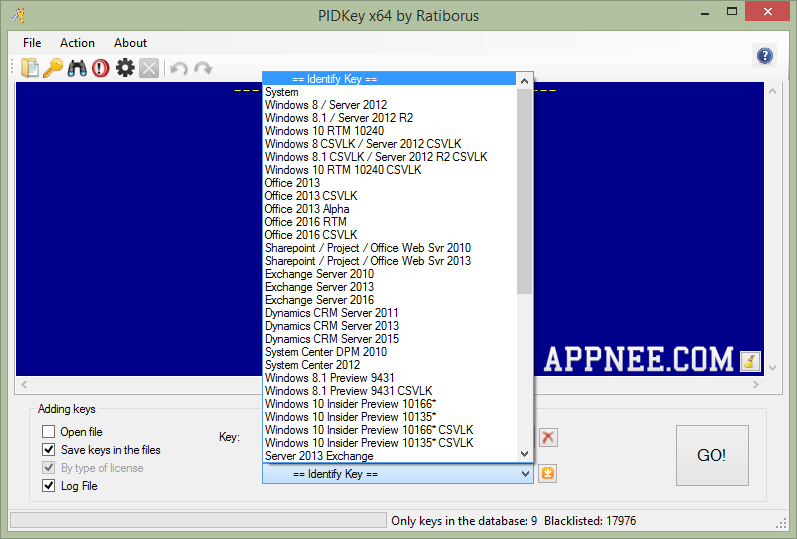Select Dynamics CRM Server 2013 entry
The image size is (797, 539).
389,326
